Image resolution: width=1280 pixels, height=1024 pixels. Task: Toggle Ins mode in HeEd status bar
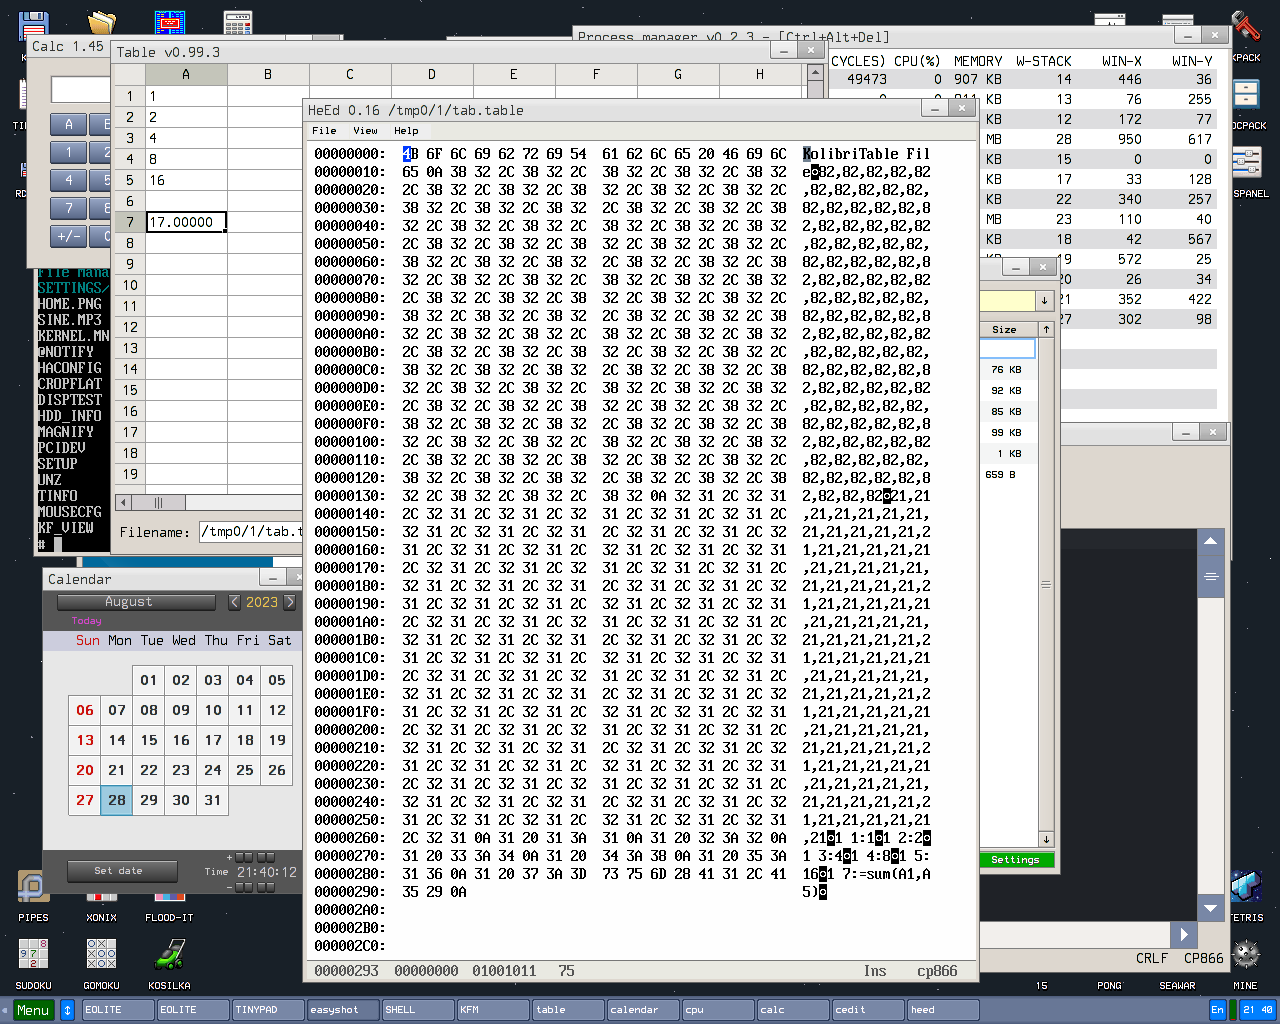tap(875, 971)
